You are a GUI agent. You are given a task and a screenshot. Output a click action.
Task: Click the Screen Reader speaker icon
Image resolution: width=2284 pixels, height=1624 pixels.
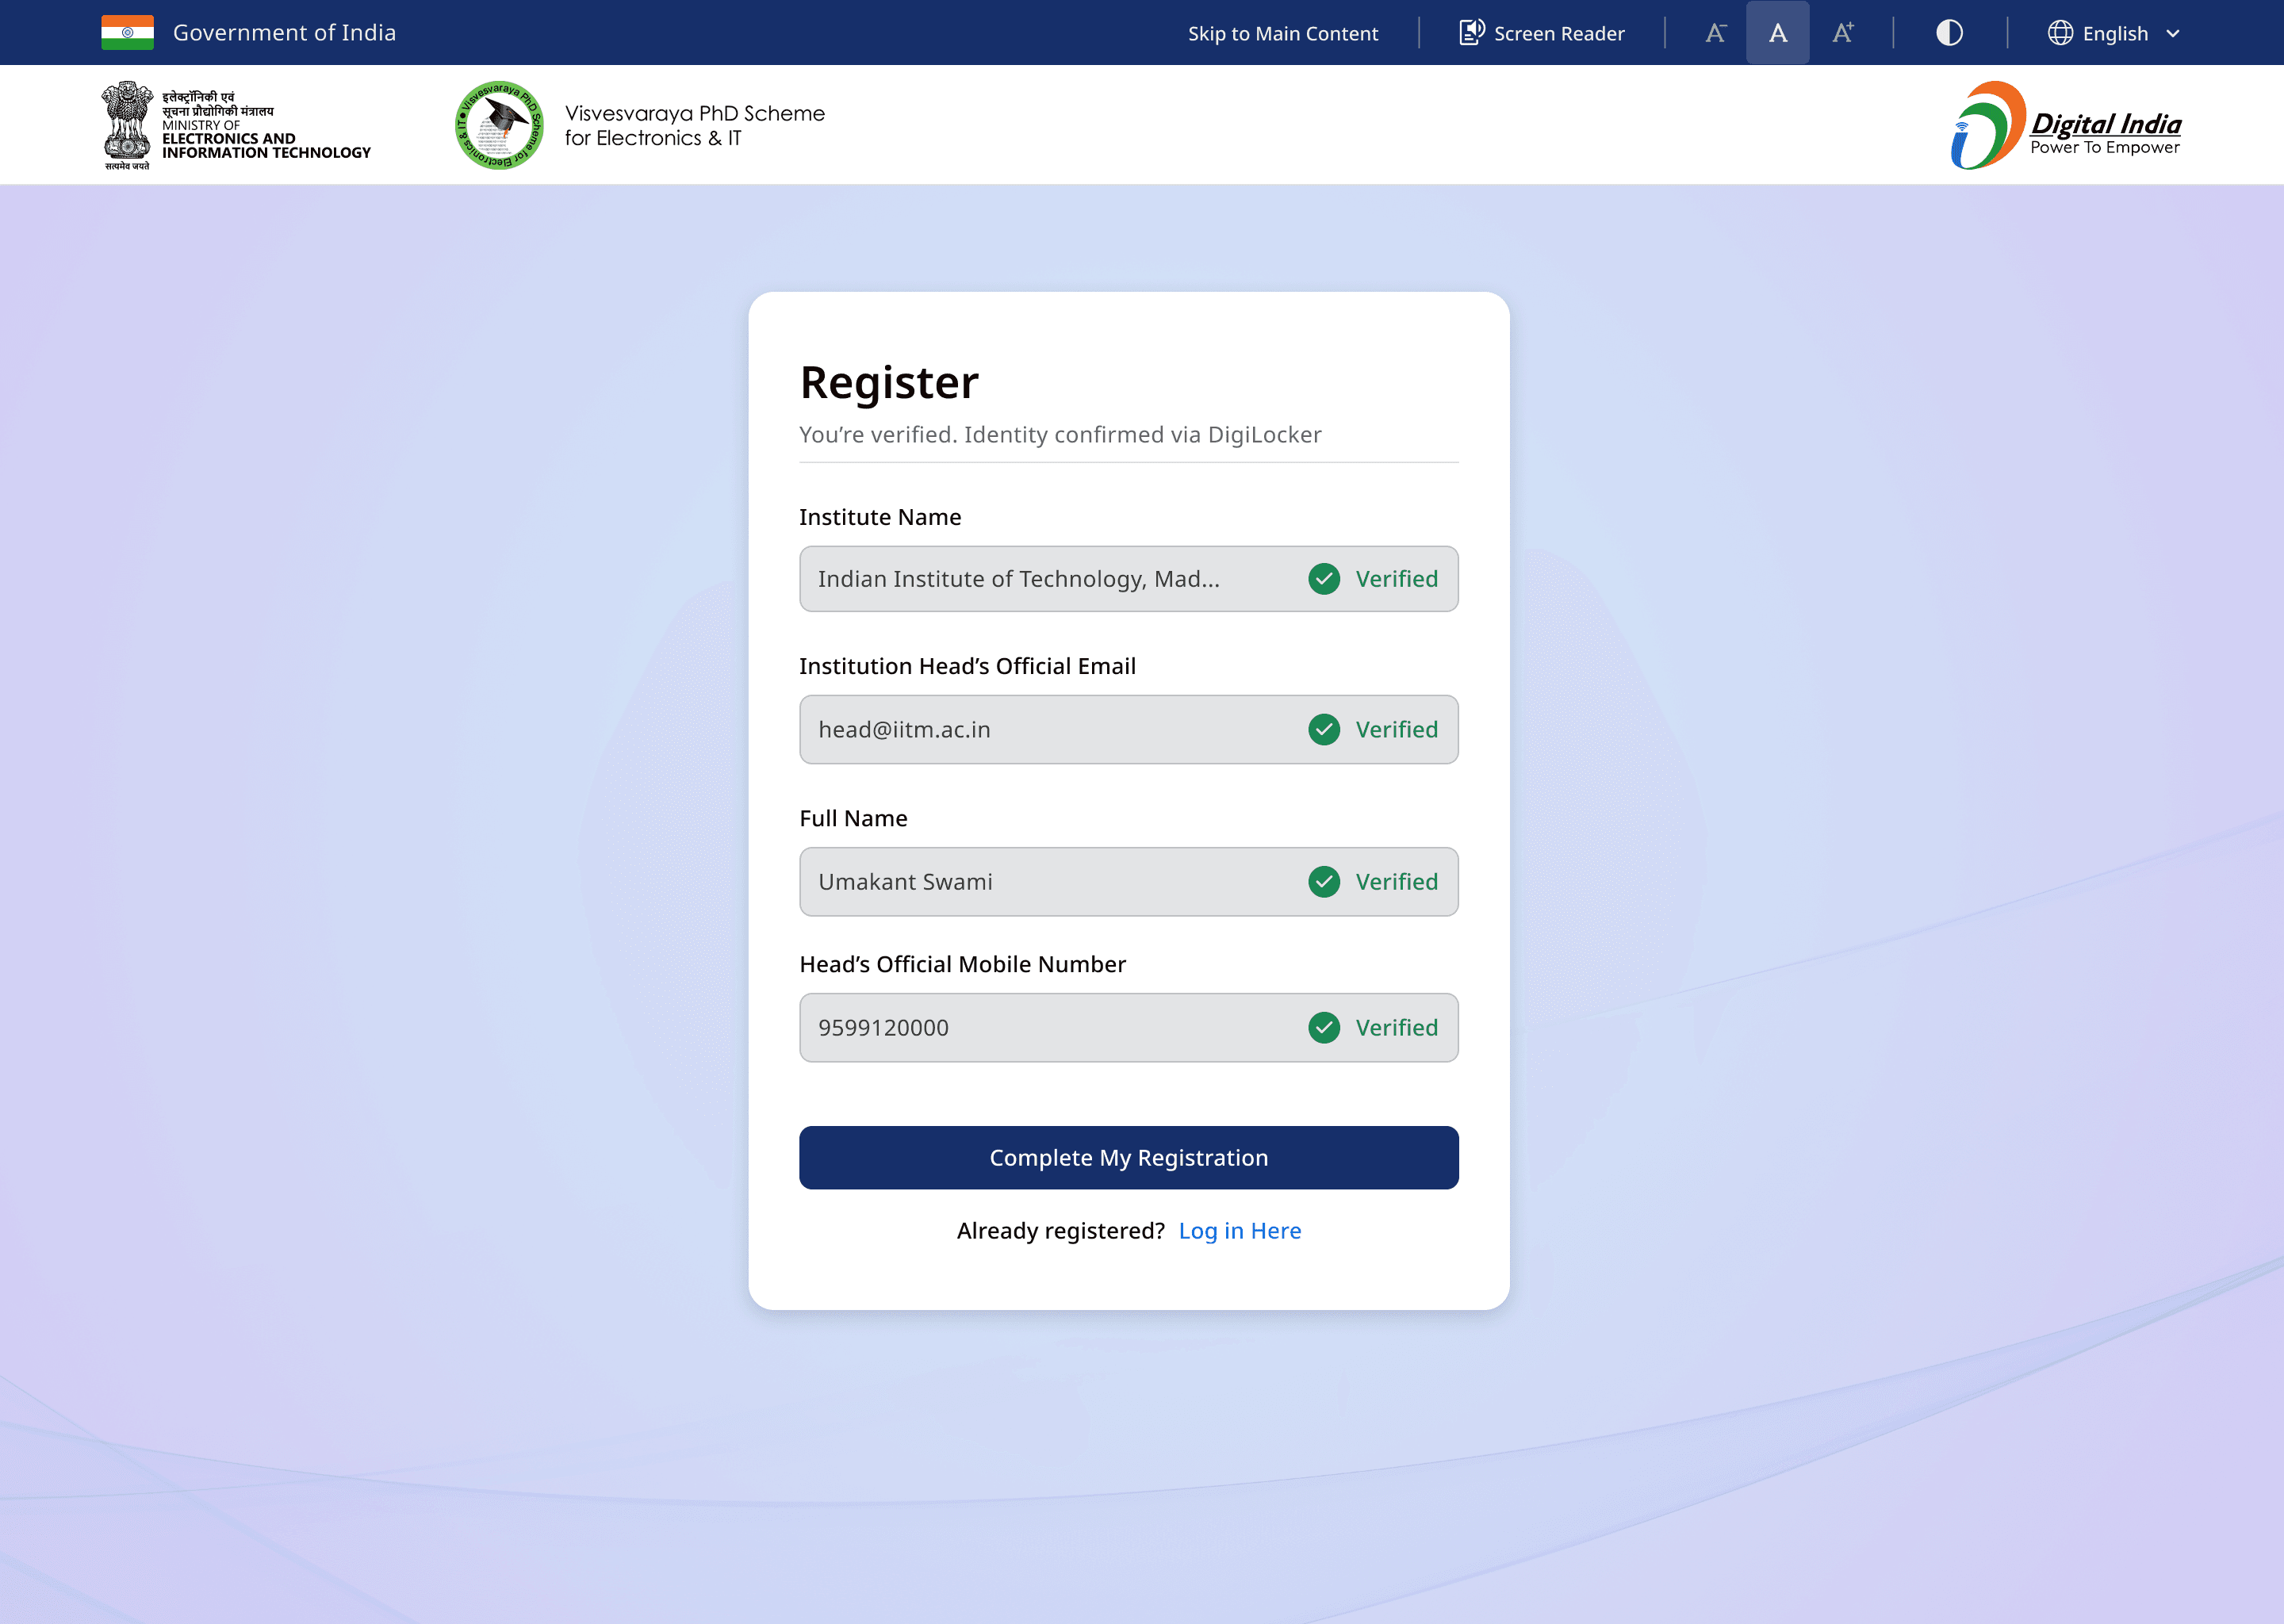[1471, 33]
